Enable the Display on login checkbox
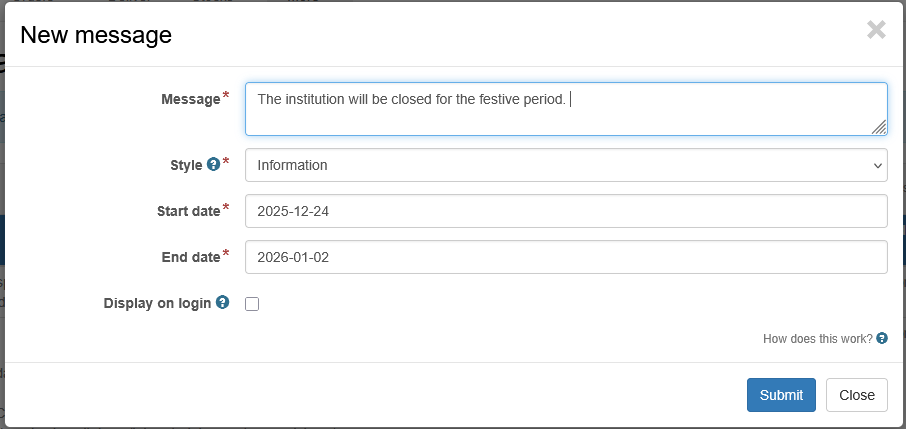Image resolution: width=906 pixels, height=429 pixels. [252, 304]
